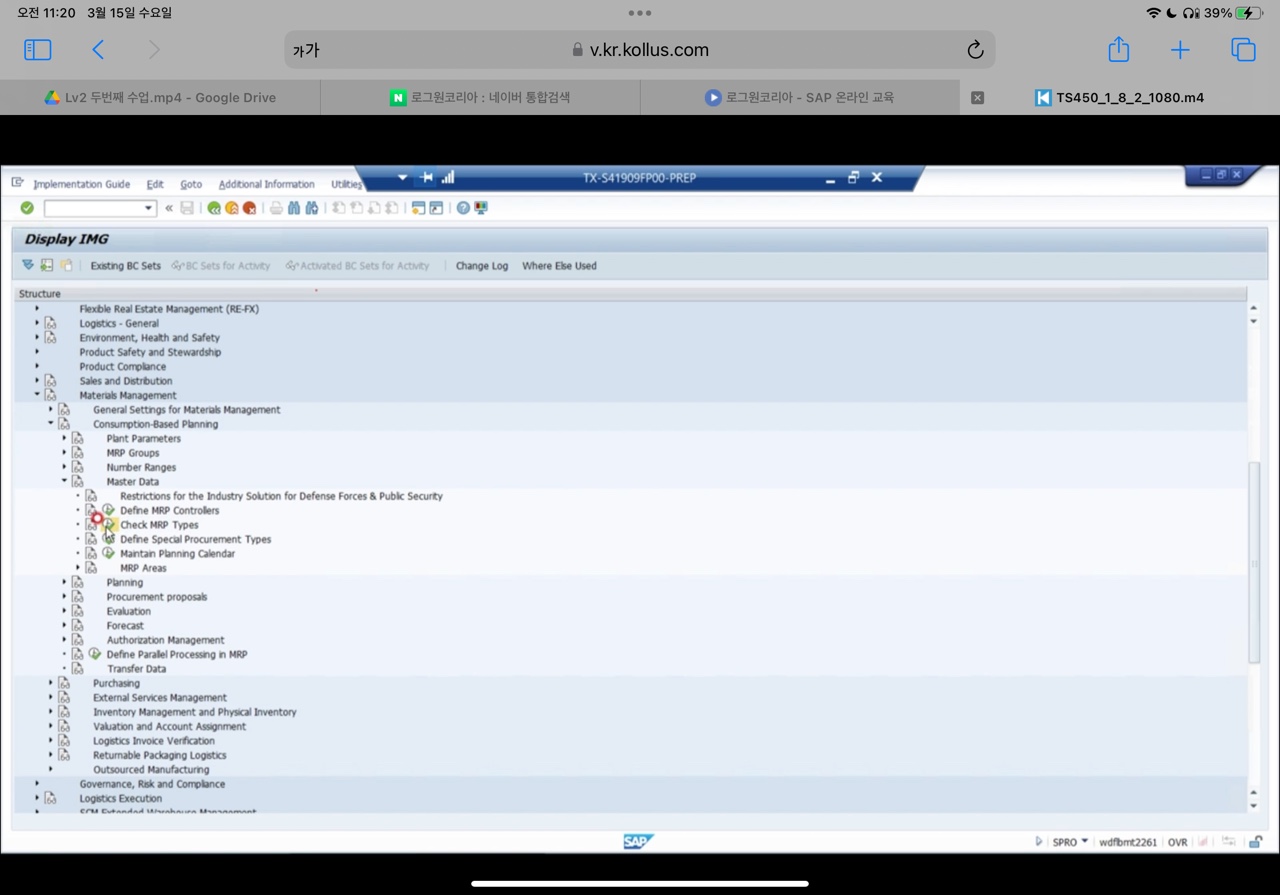Expand the MRP Groups node
The height and width of the screenshot is (895, 1280).
coord(65,453)
